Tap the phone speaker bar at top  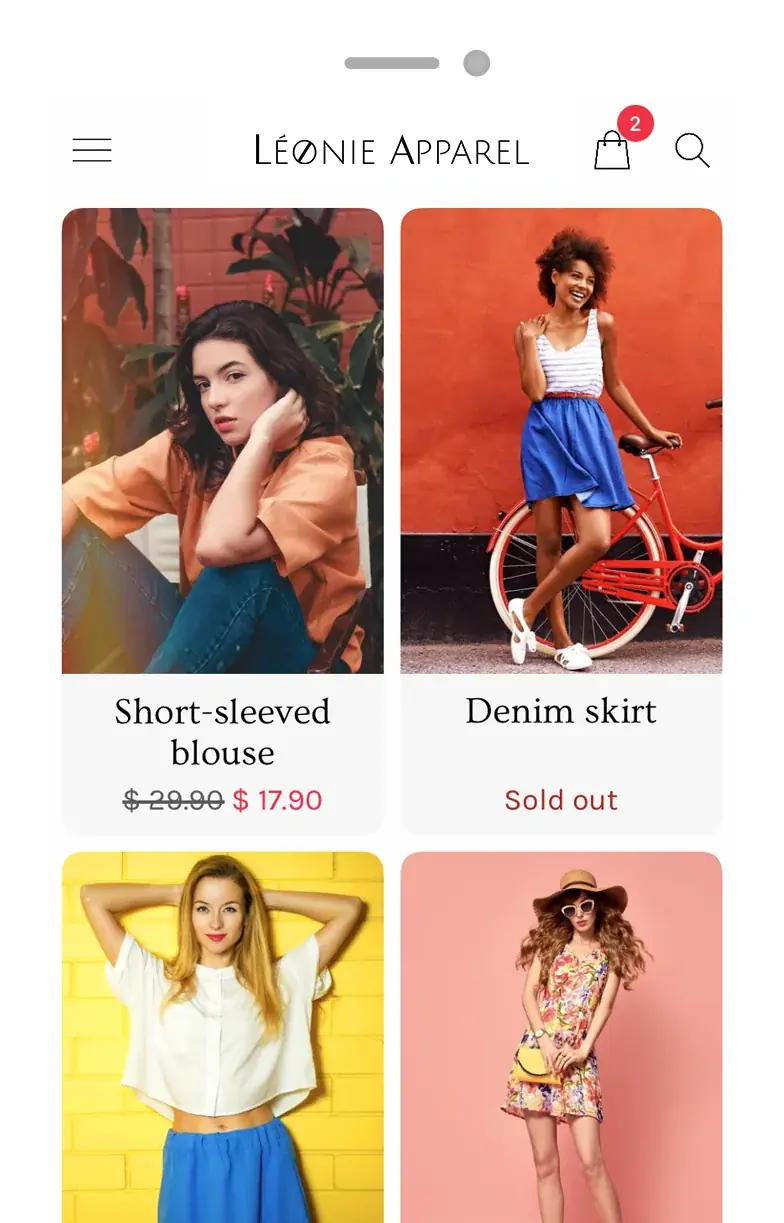coord(392,63)
